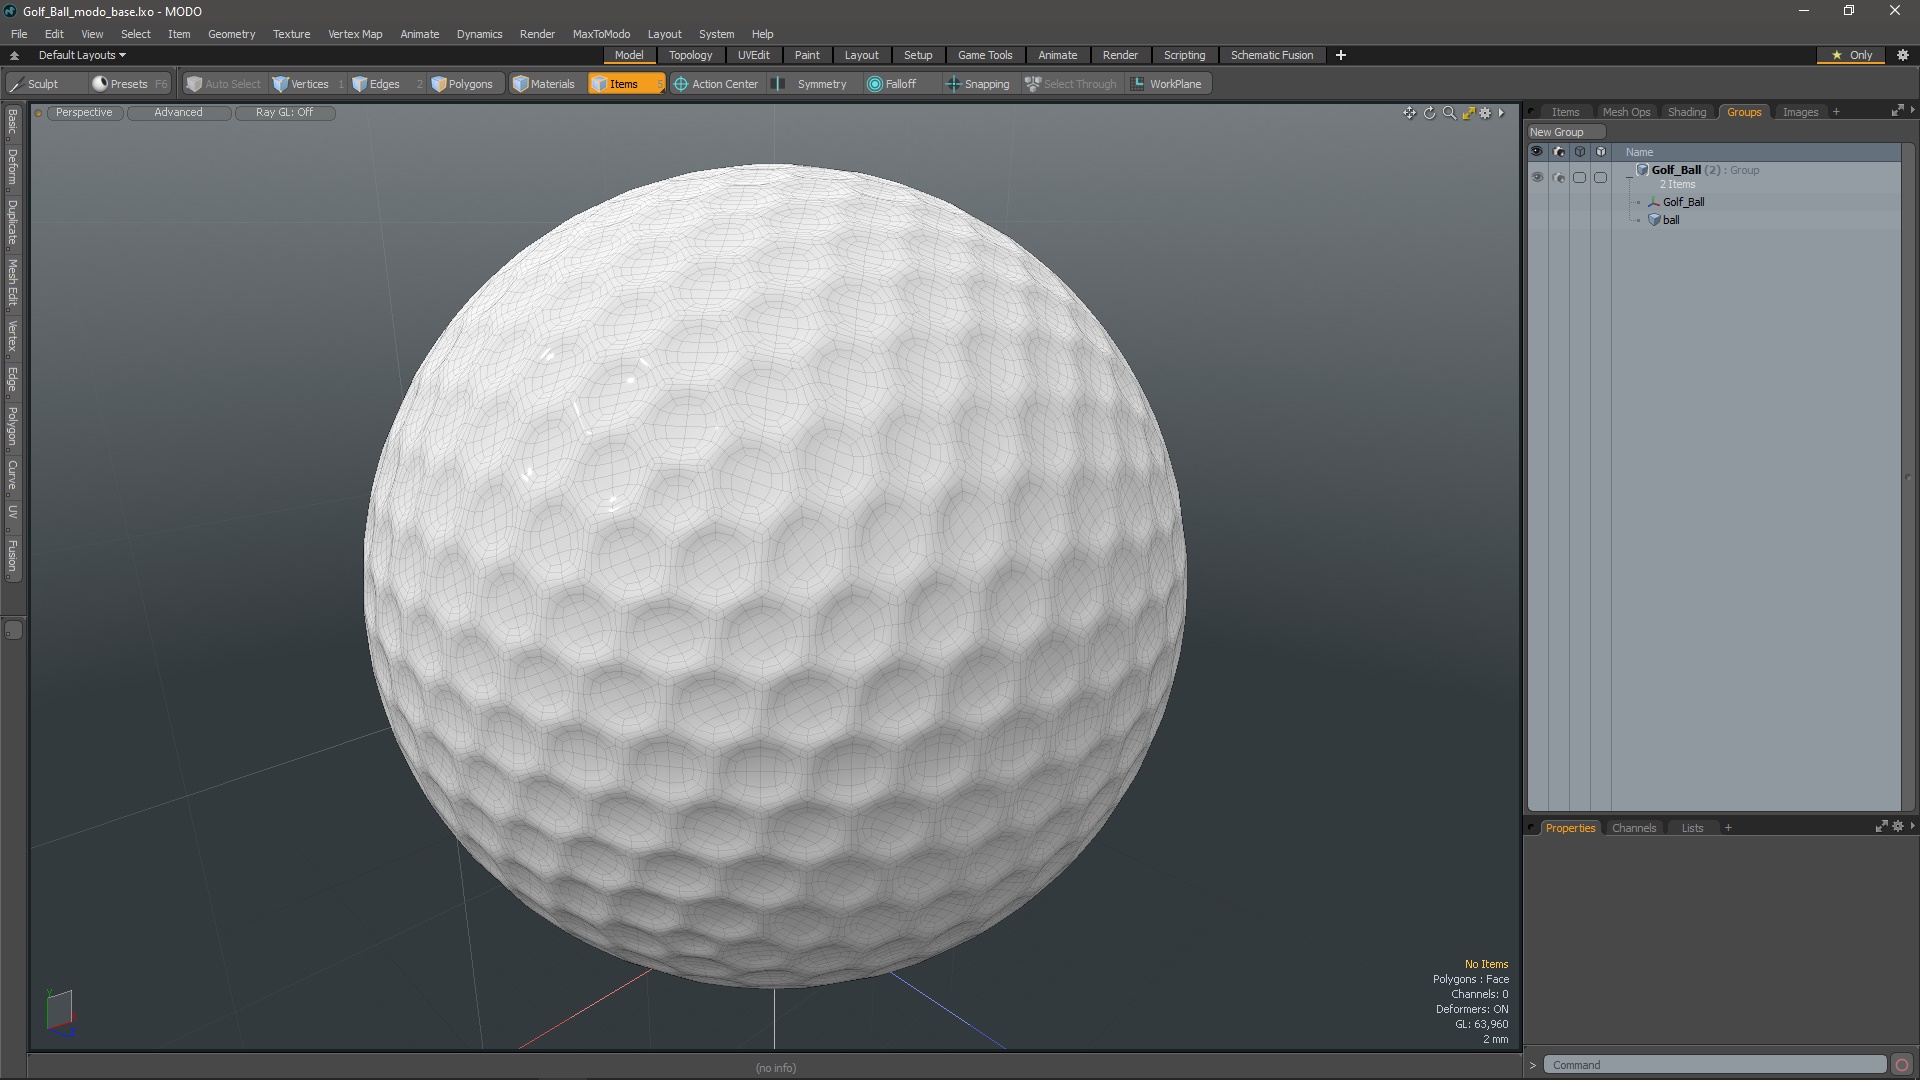Click the Ray GL: Off button
The height and width of the screenshot is (1080, 1920).
click(x=284, y=112)
